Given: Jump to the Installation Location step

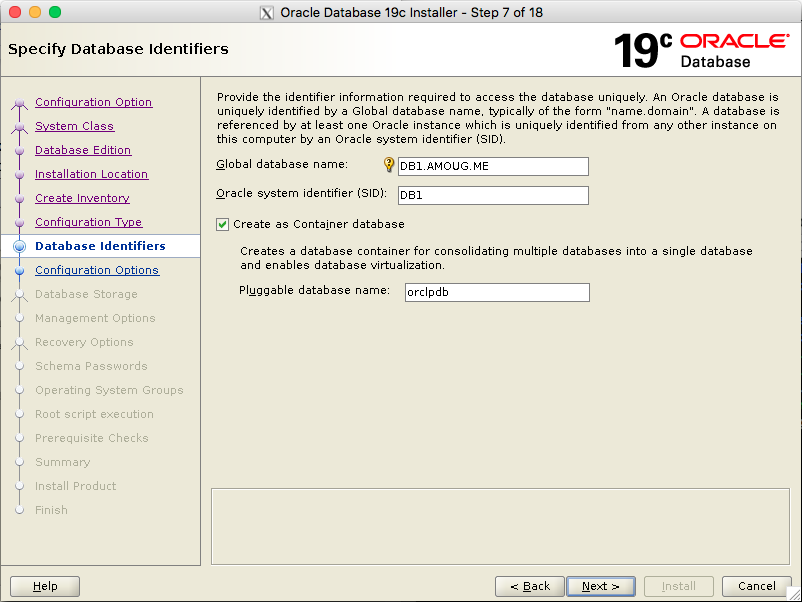Looking at the screenshot, I should point(91,174).
